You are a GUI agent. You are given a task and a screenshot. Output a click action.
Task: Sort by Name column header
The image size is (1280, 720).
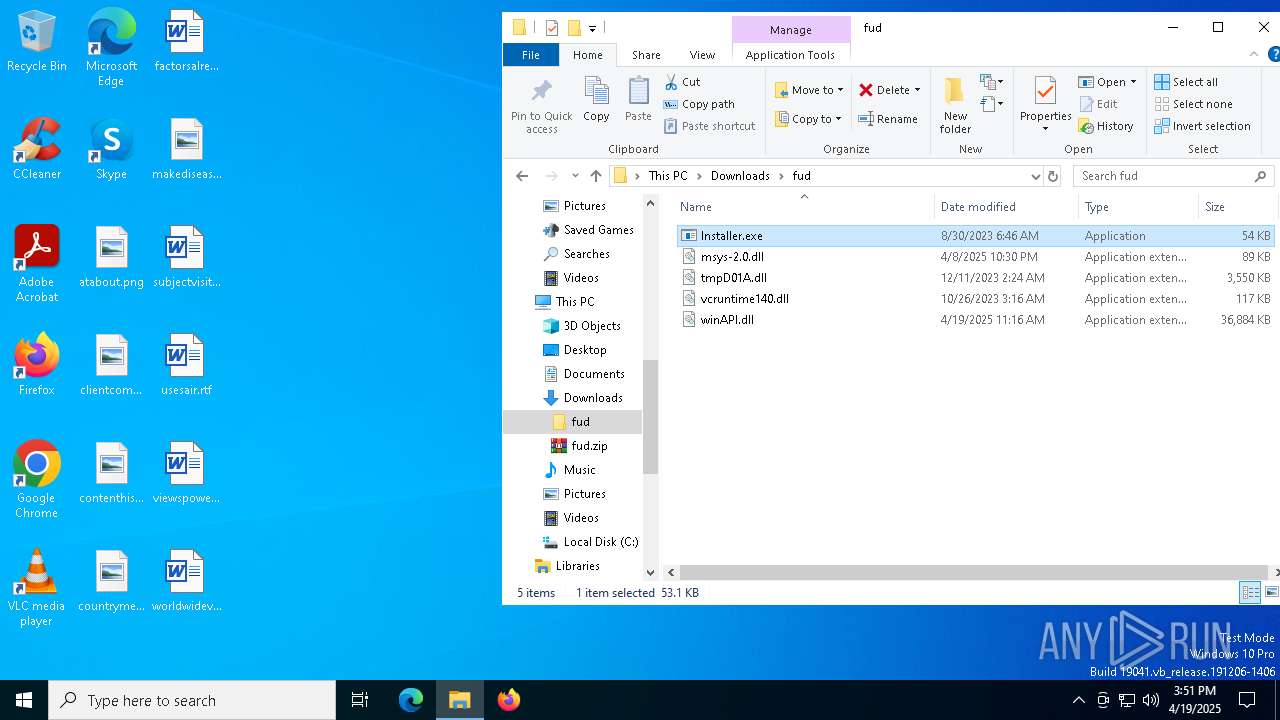pyautogui.click(x=804, y=207)
